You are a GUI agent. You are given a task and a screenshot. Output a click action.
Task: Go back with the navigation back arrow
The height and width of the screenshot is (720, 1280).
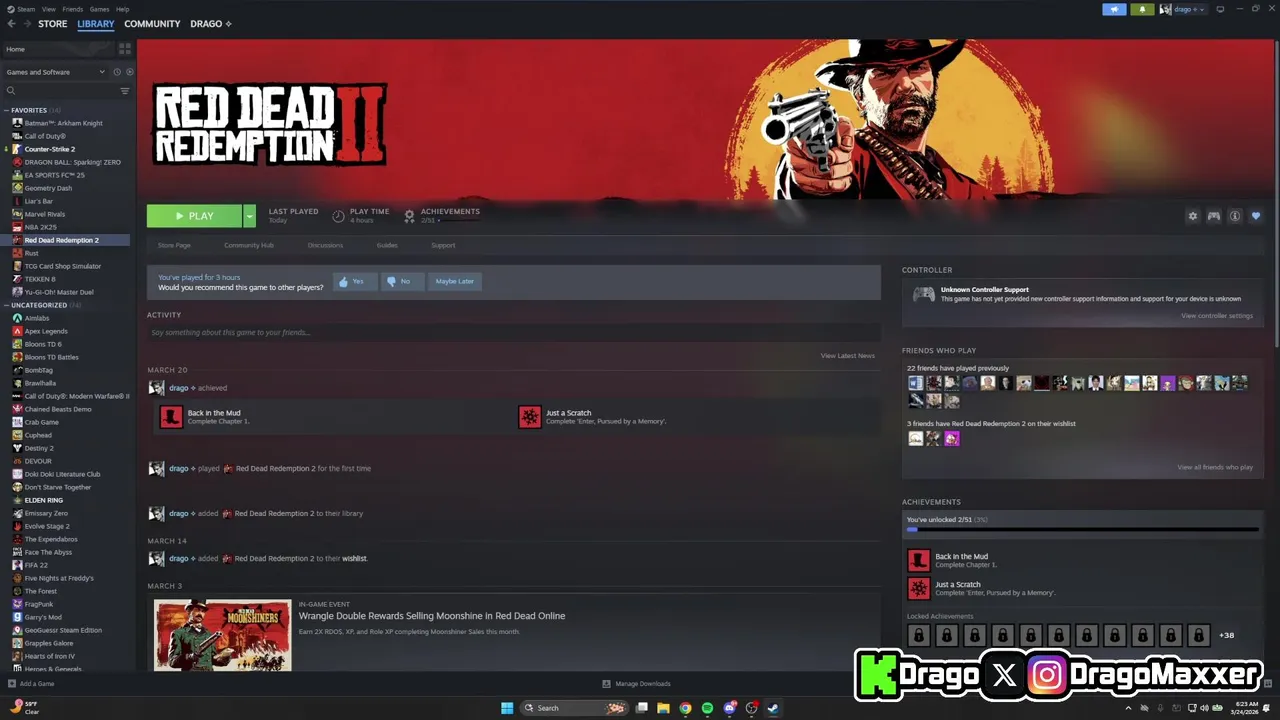coord(11,24)
